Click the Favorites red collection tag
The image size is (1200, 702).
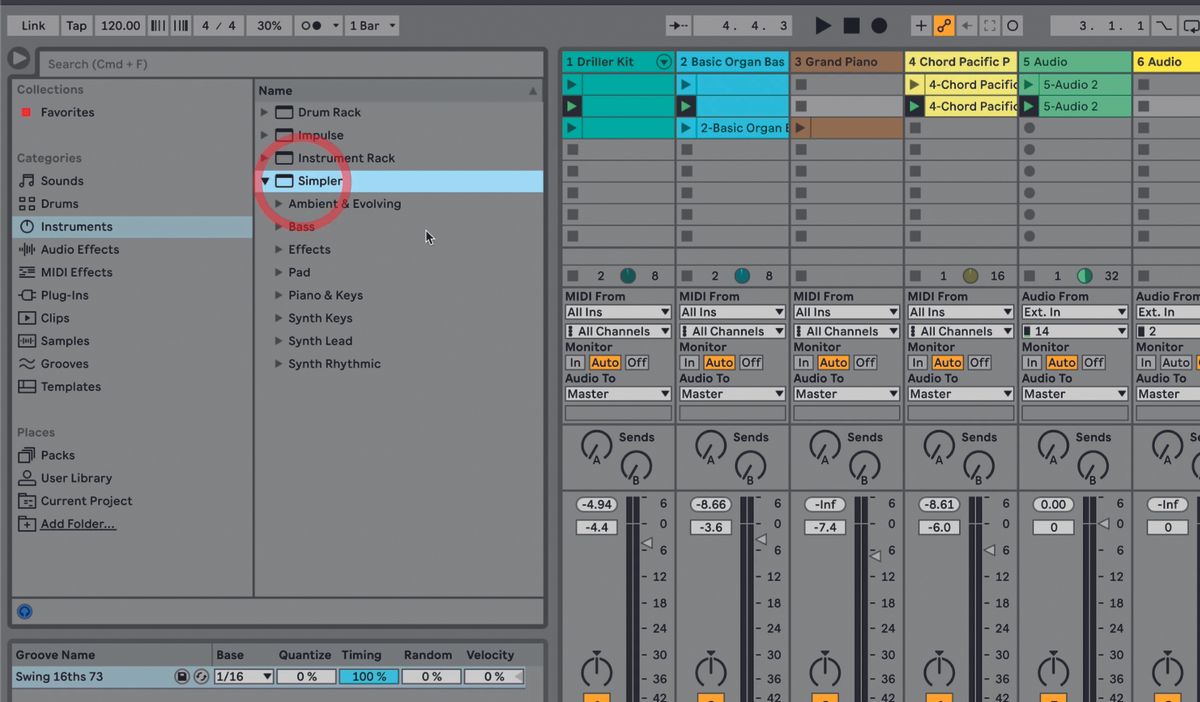pos(26,112)
